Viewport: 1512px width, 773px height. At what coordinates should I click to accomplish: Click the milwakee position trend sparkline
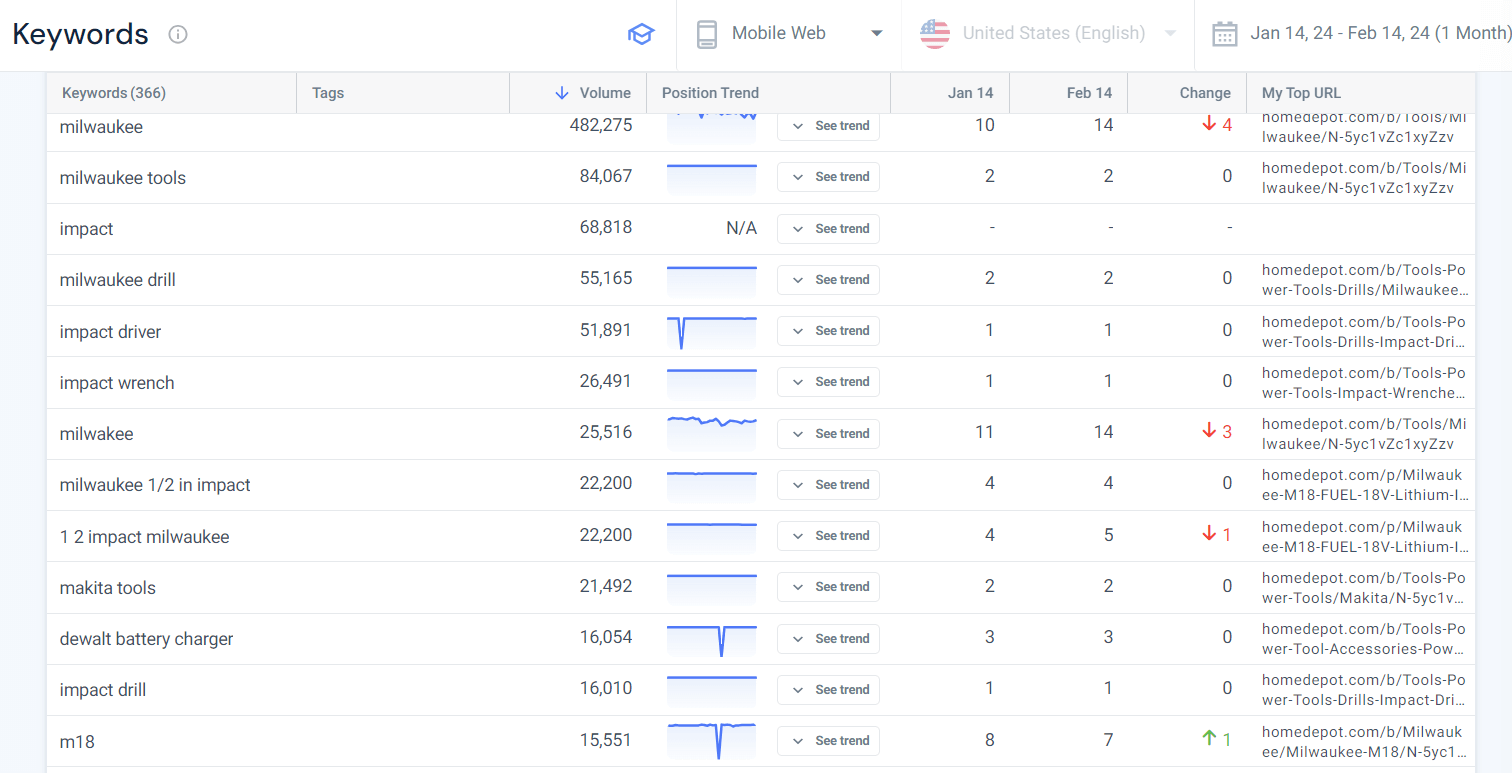click(712, 433)
